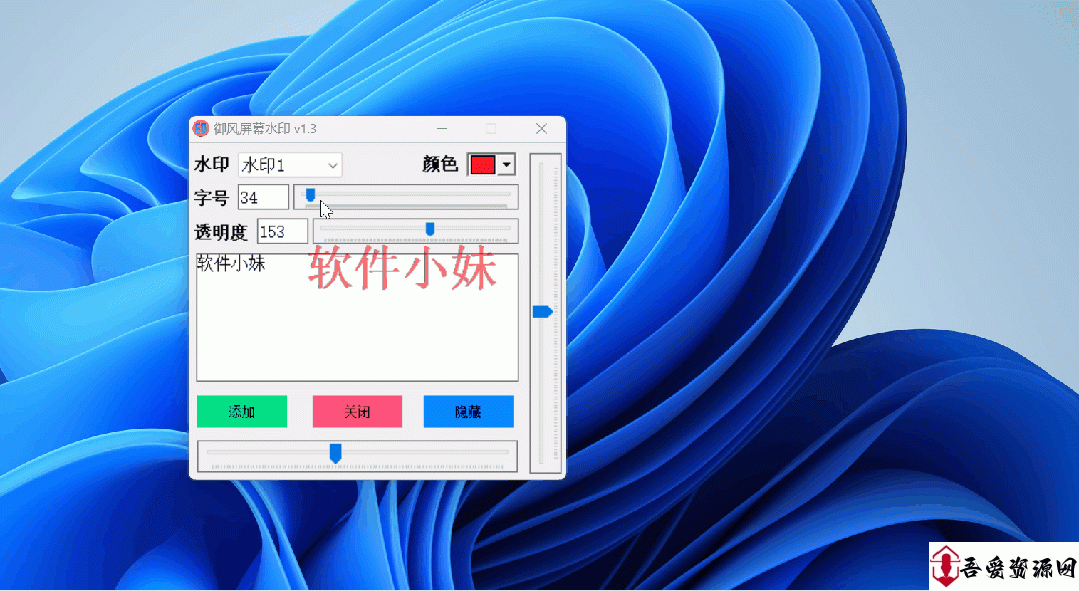This screenshot has width=1079, height=591.
Task: Click the 颜色 label
Action: tap(440, 164)
